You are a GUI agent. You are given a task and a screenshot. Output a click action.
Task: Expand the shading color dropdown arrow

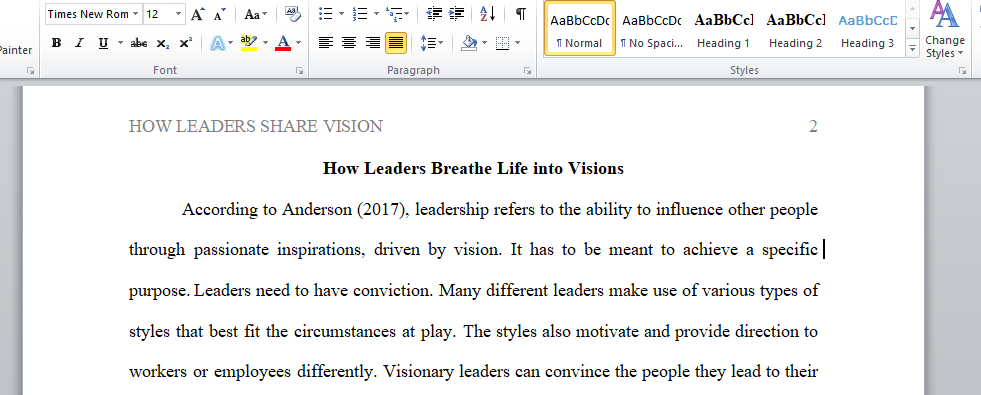pos(485,43)
